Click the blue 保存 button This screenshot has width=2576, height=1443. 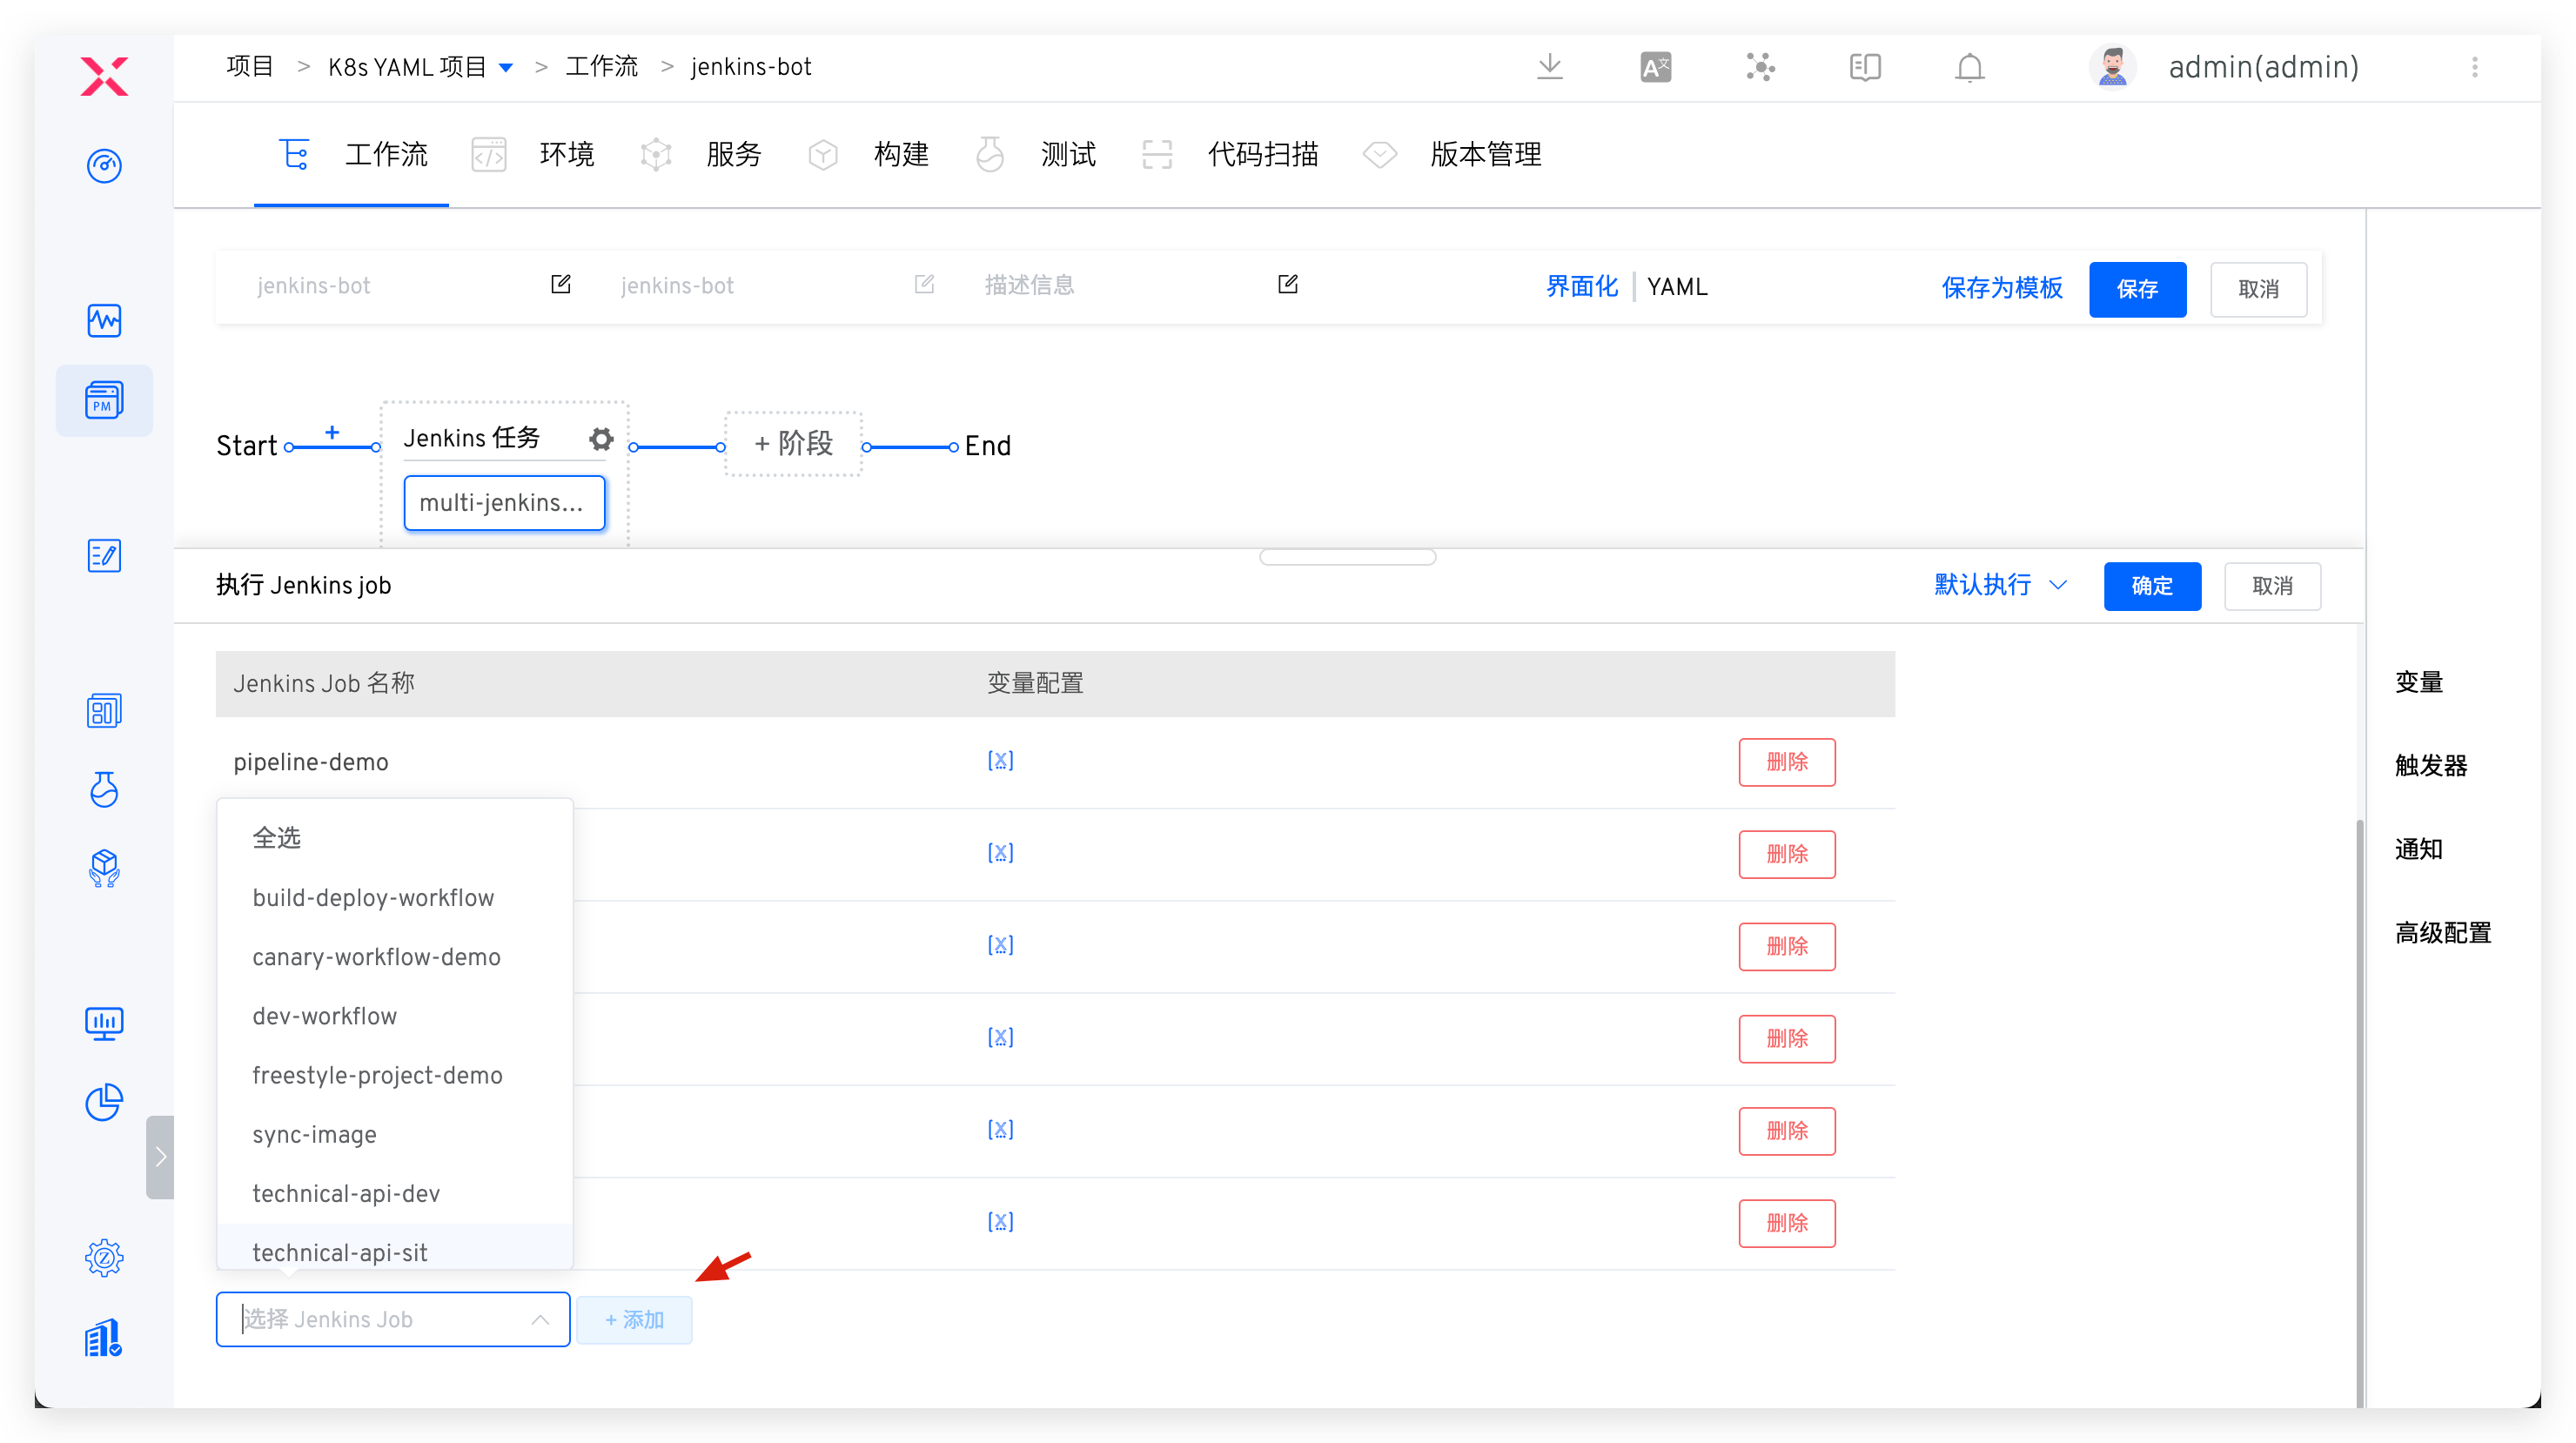tap(2137, 289)
